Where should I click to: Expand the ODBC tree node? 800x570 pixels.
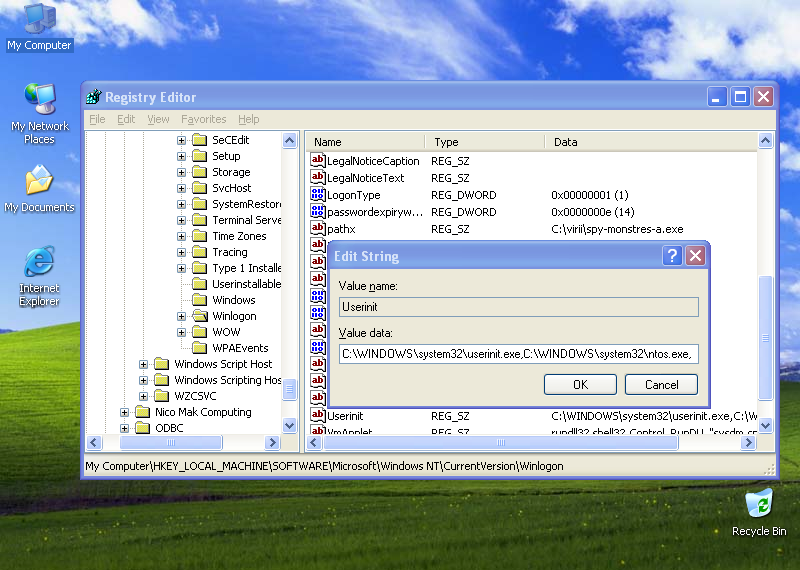(x=124, y=428)
